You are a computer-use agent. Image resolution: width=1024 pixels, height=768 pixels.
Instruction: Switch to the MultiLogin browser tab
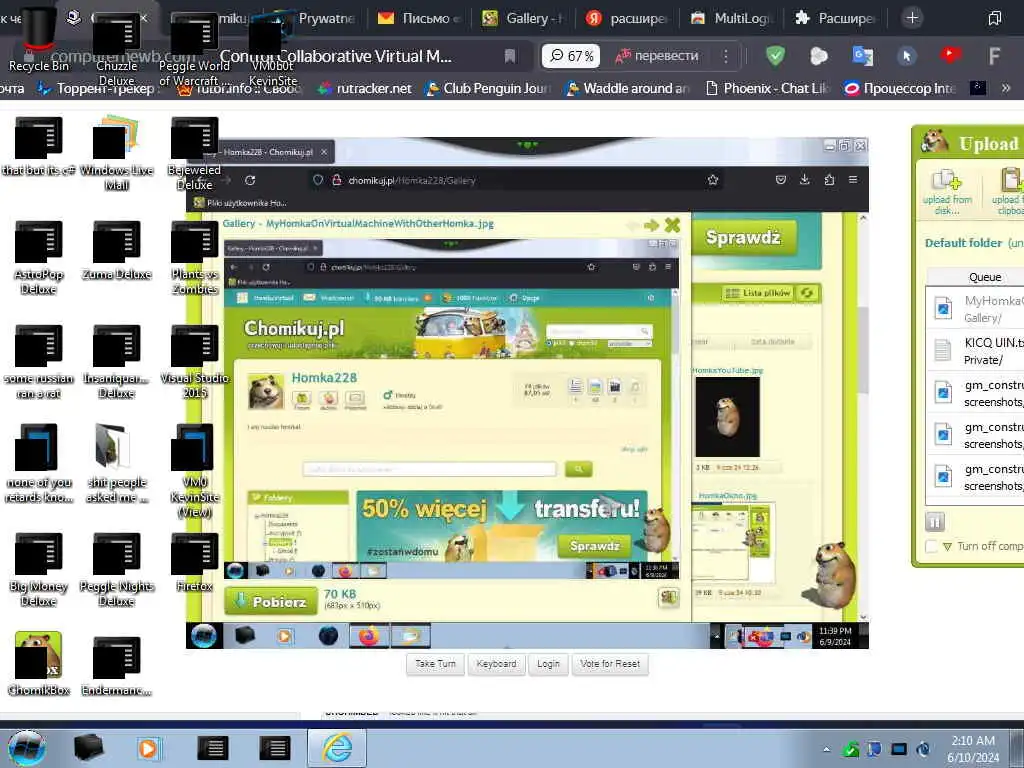click(731, 18)
